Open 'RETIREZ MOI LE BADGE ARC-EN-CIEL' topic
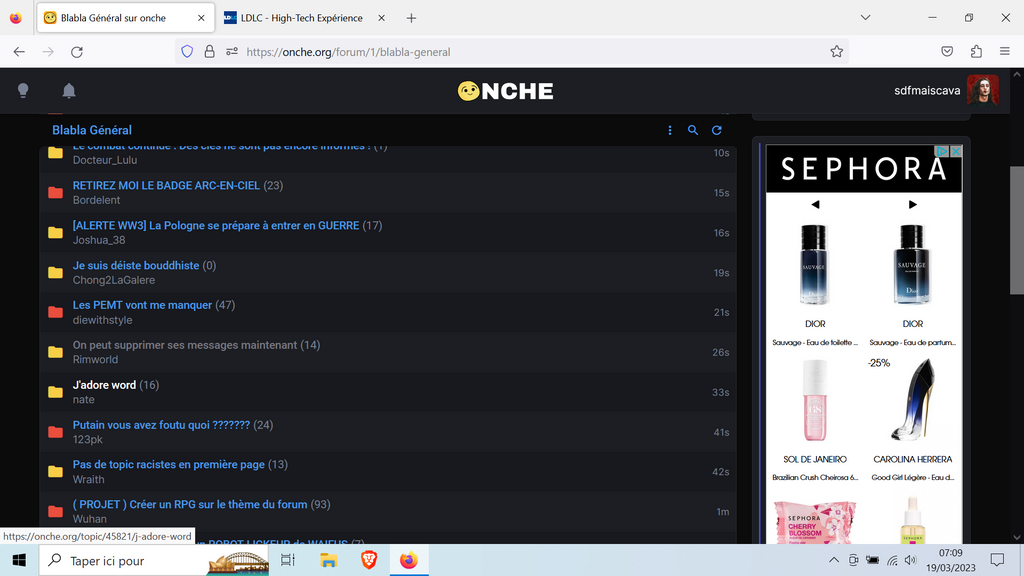 166,186
